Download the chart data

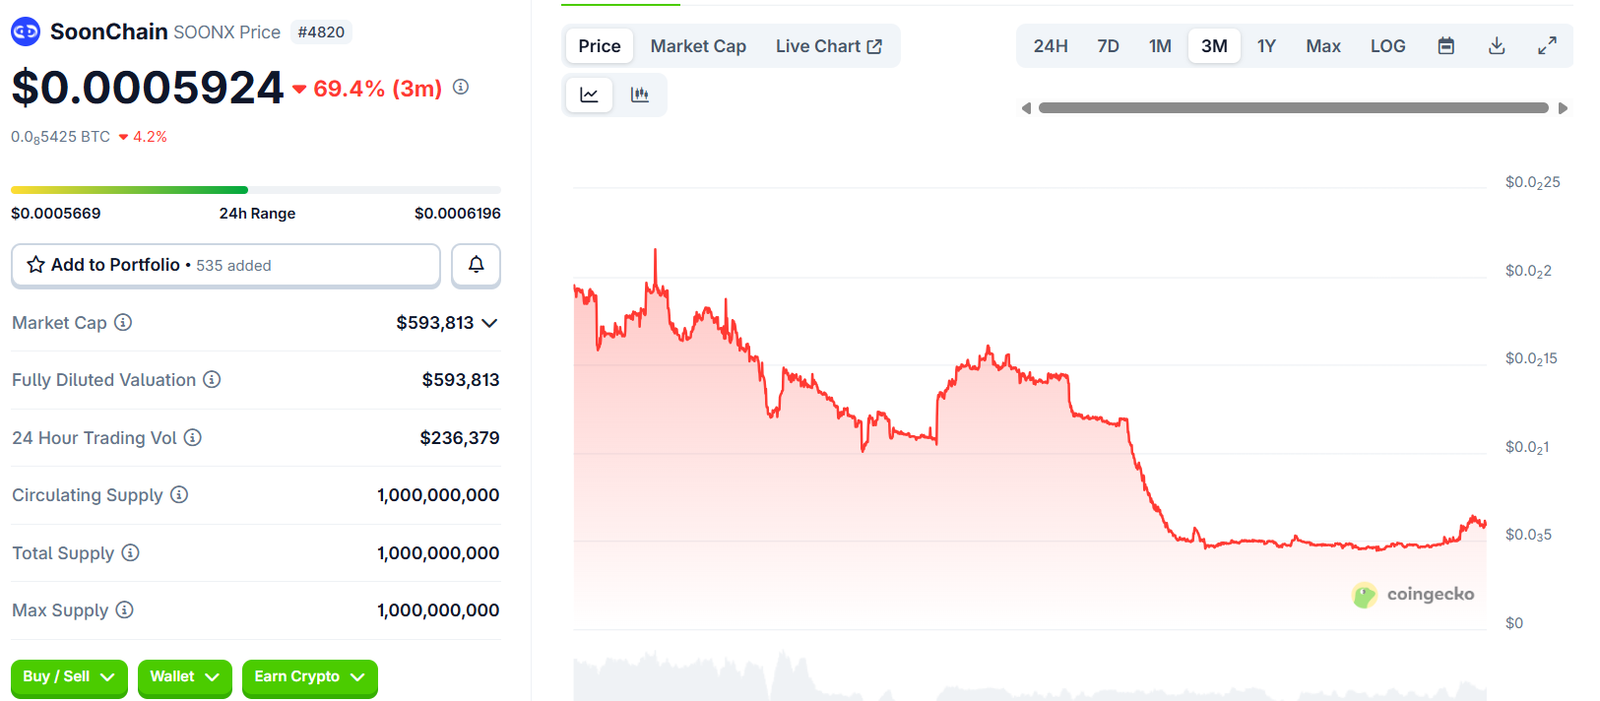[1497, 46]
